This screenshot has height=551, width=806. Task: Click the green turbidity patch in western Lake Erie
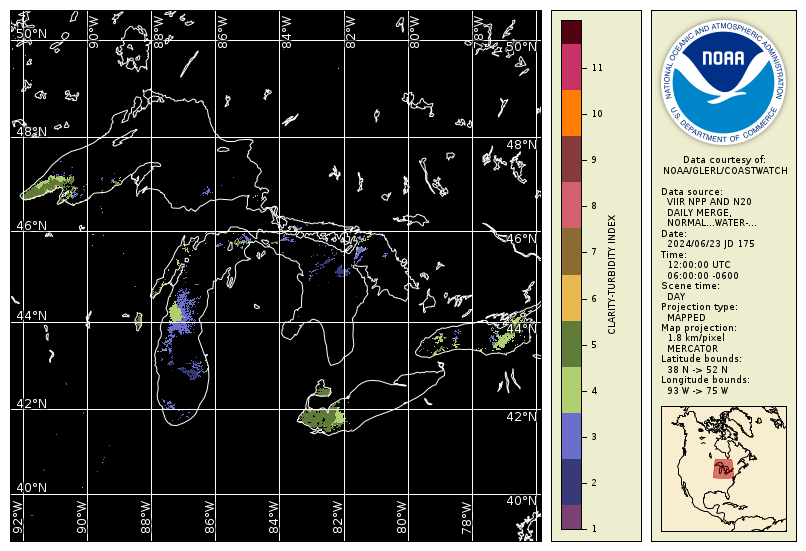(322, 417)
